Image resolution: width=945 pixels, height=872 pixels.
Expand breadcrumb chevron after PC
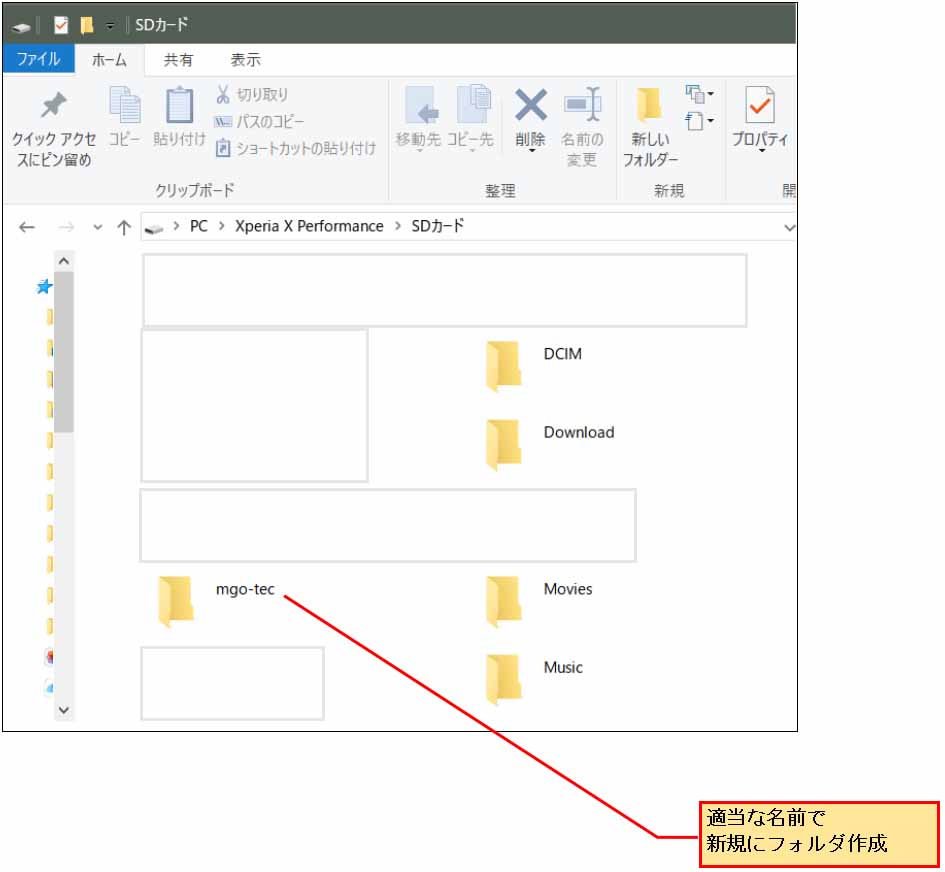click(222, 227)
